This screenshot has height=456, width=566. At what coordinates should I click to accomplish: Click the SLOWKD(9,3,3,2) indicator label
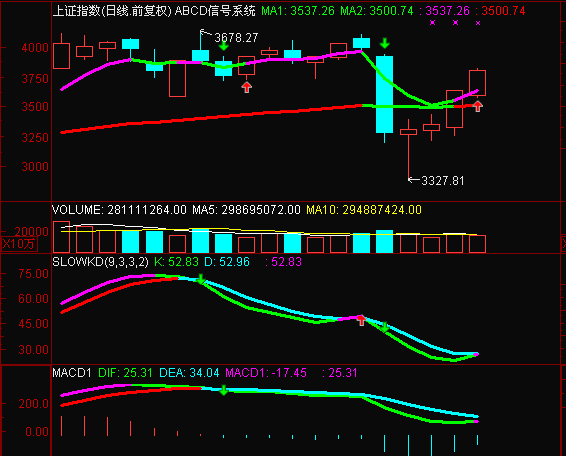100,262
